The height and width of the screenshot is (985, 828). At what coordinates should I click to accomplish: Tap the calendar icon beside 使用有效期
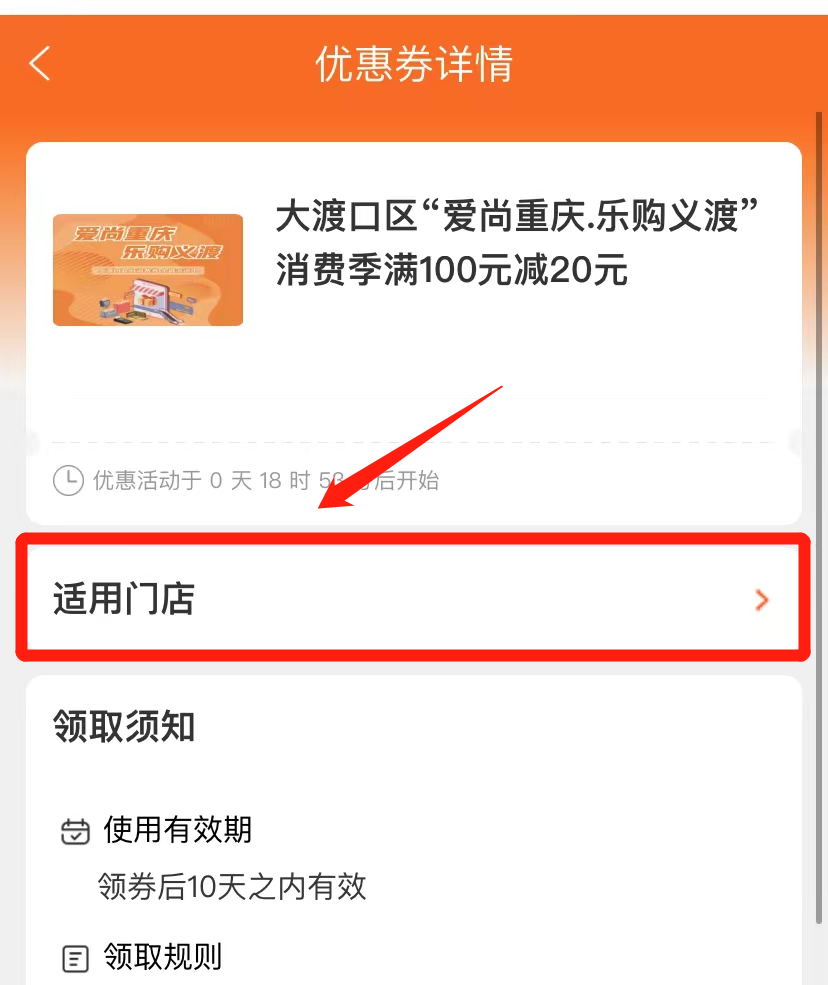pyautogui.click(x=75, y=832)
